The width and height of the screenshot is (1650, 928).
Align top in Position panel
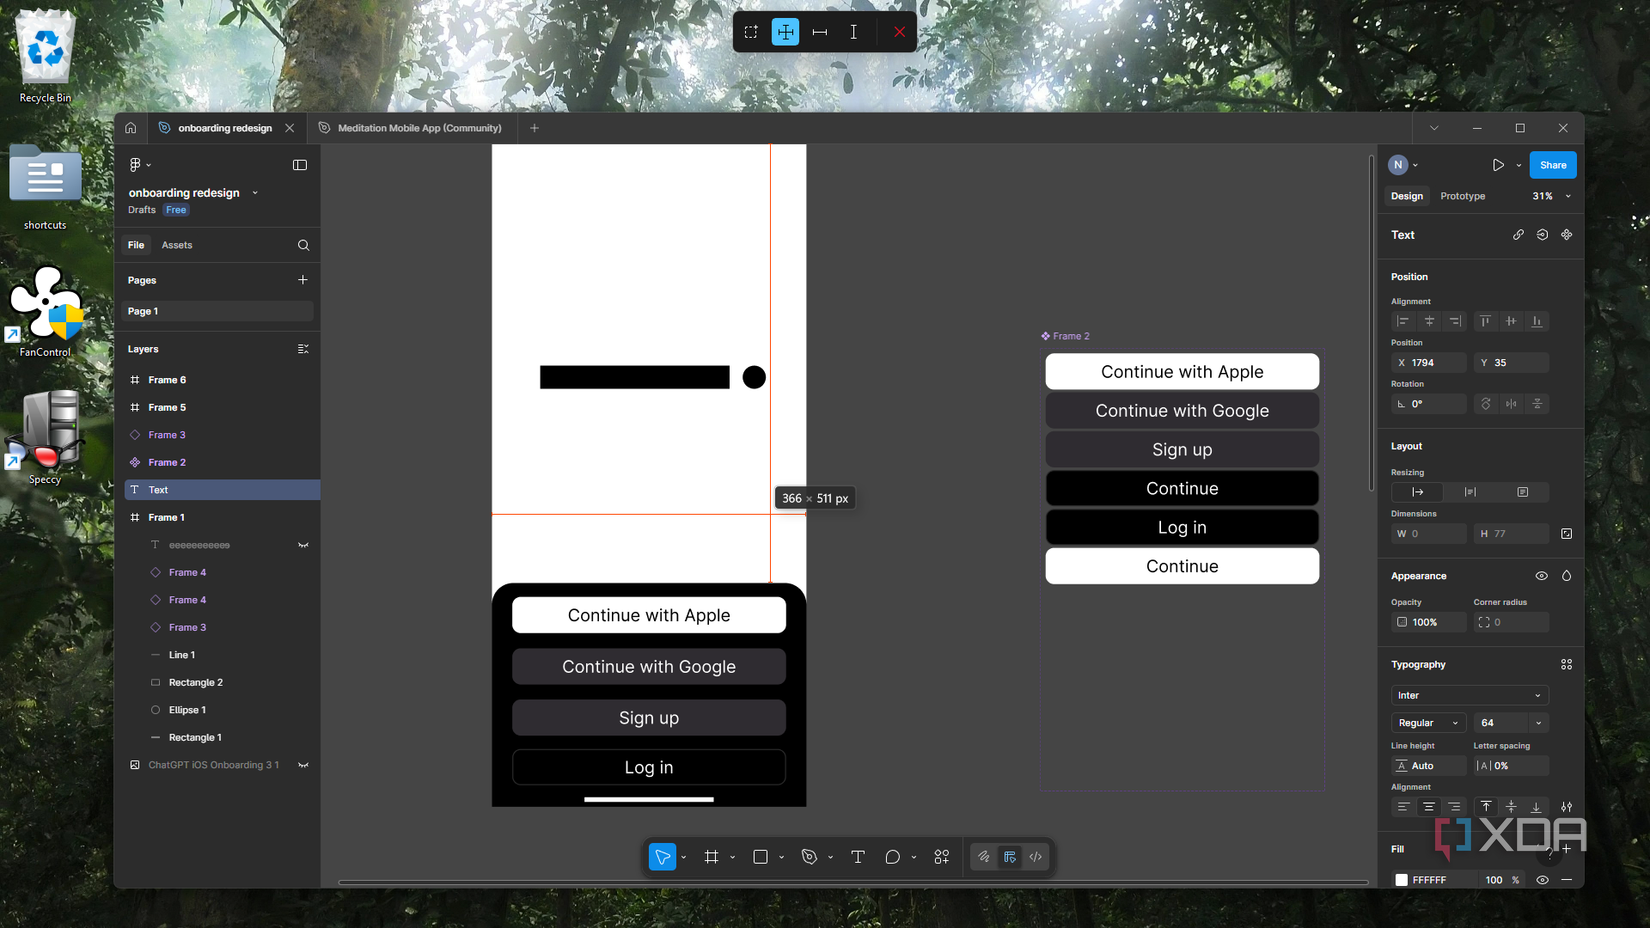tap(1485, 321)
